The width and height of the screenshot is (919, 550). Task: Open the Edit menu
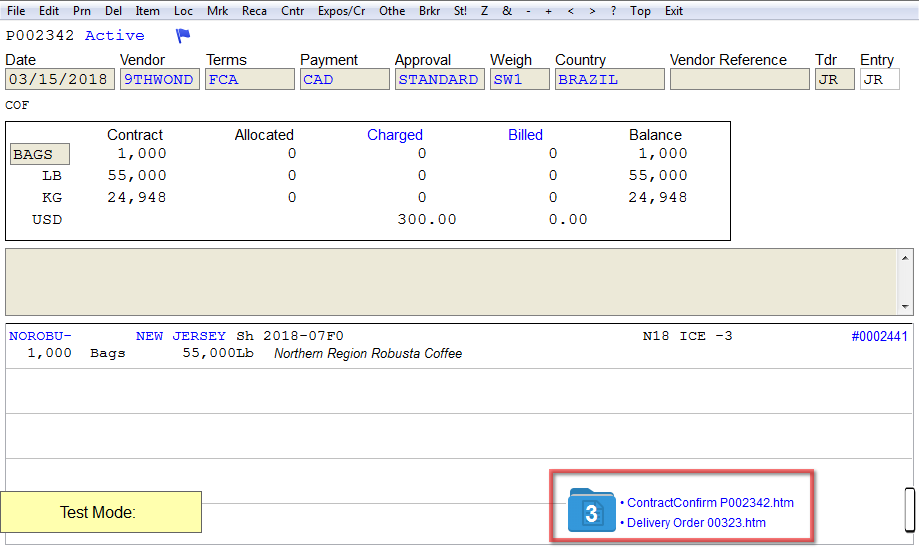[x=49, y=11]
